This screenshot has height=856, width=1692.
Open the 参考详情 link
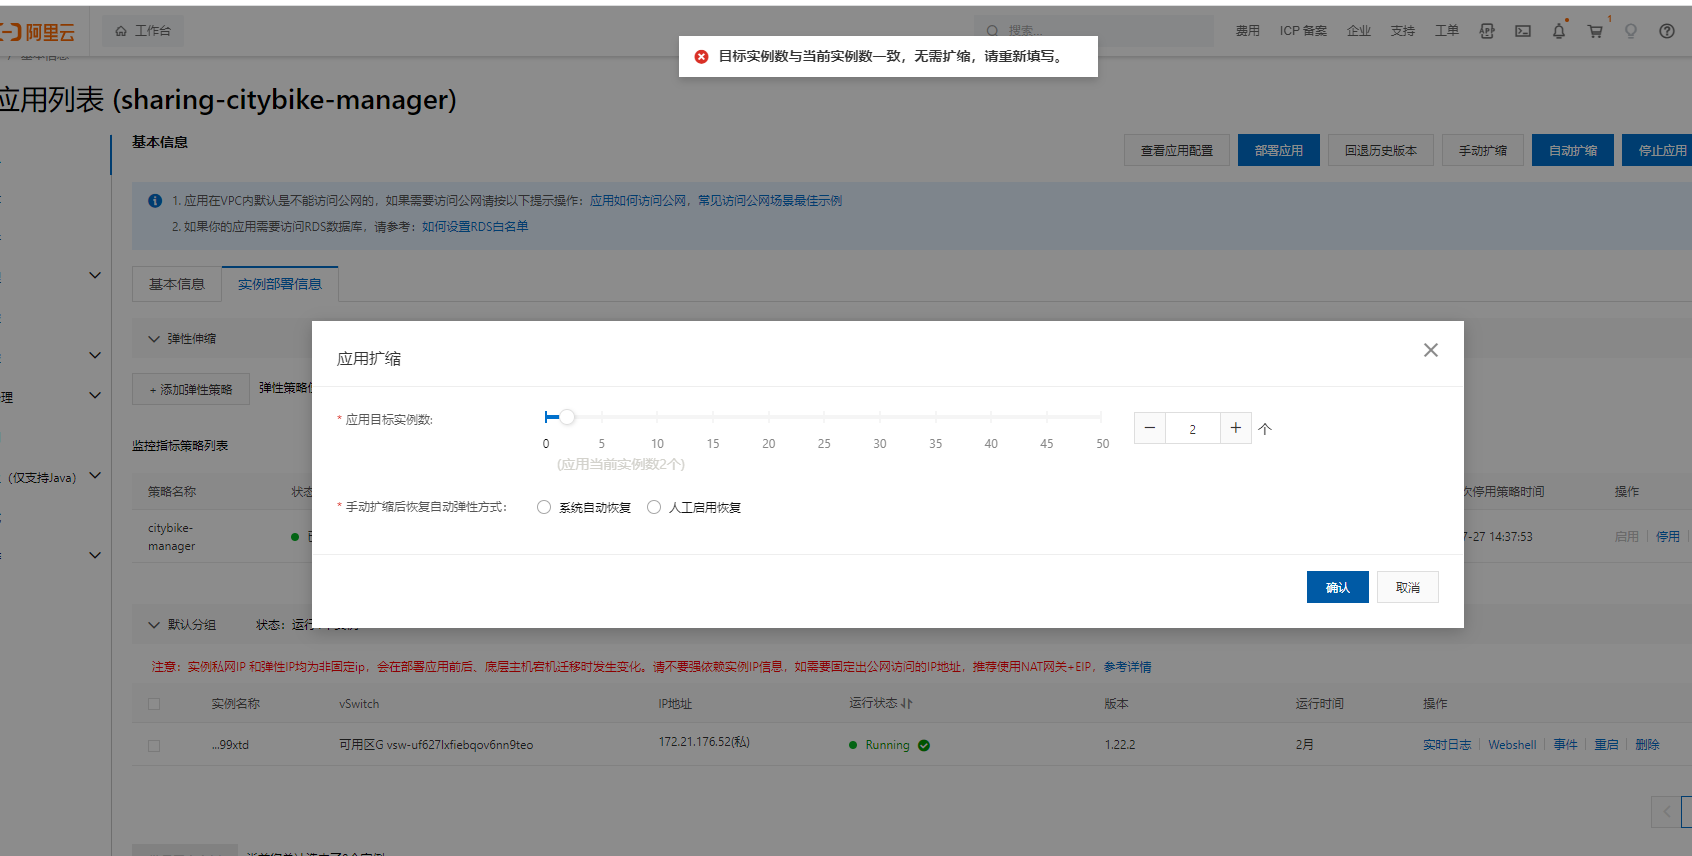(x=1128, y=667)
